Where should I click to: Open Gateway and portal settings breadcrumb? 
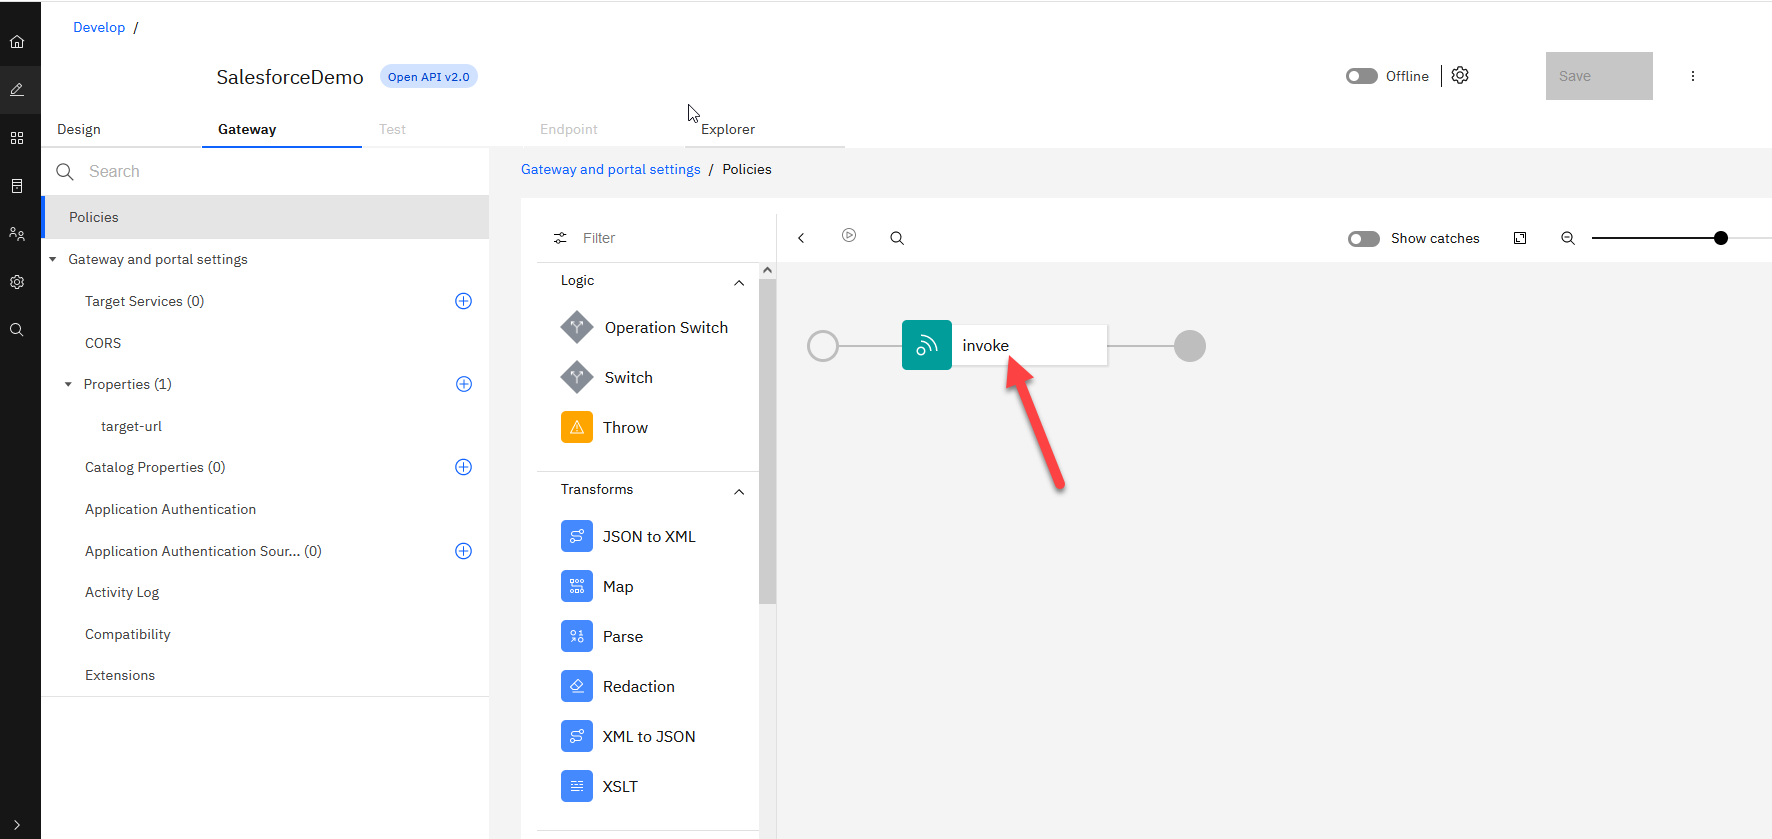[610, 169]
